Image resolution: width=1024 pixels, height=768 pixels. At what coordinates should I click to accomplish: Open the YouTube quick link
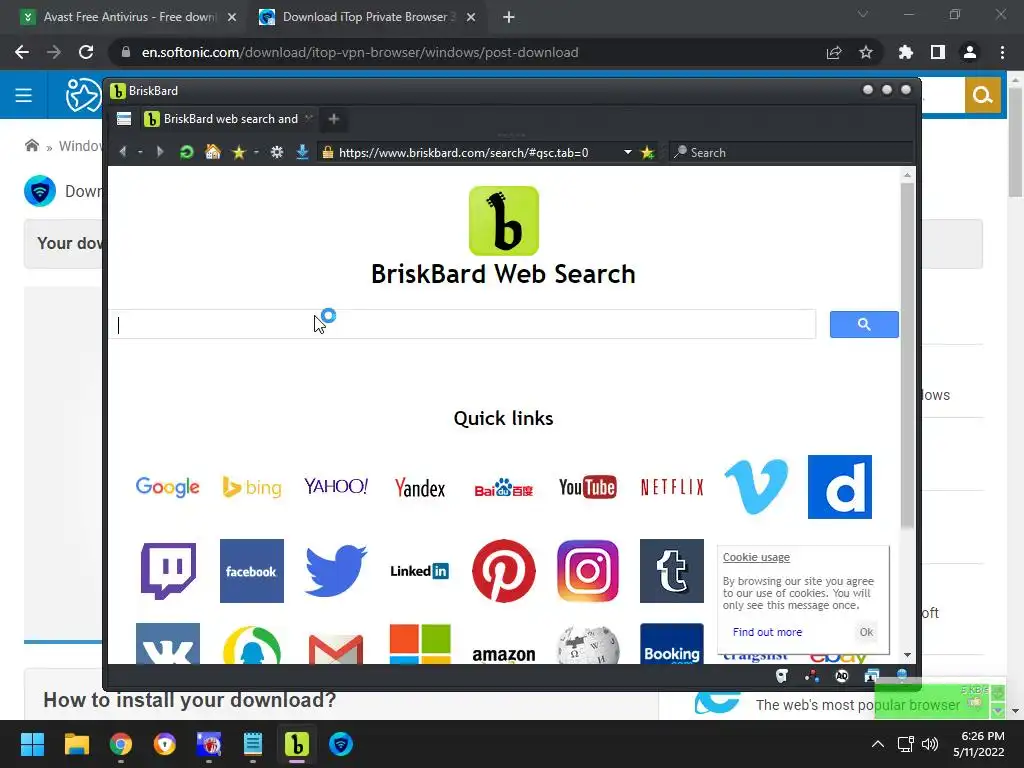click(x=588, y=487)
